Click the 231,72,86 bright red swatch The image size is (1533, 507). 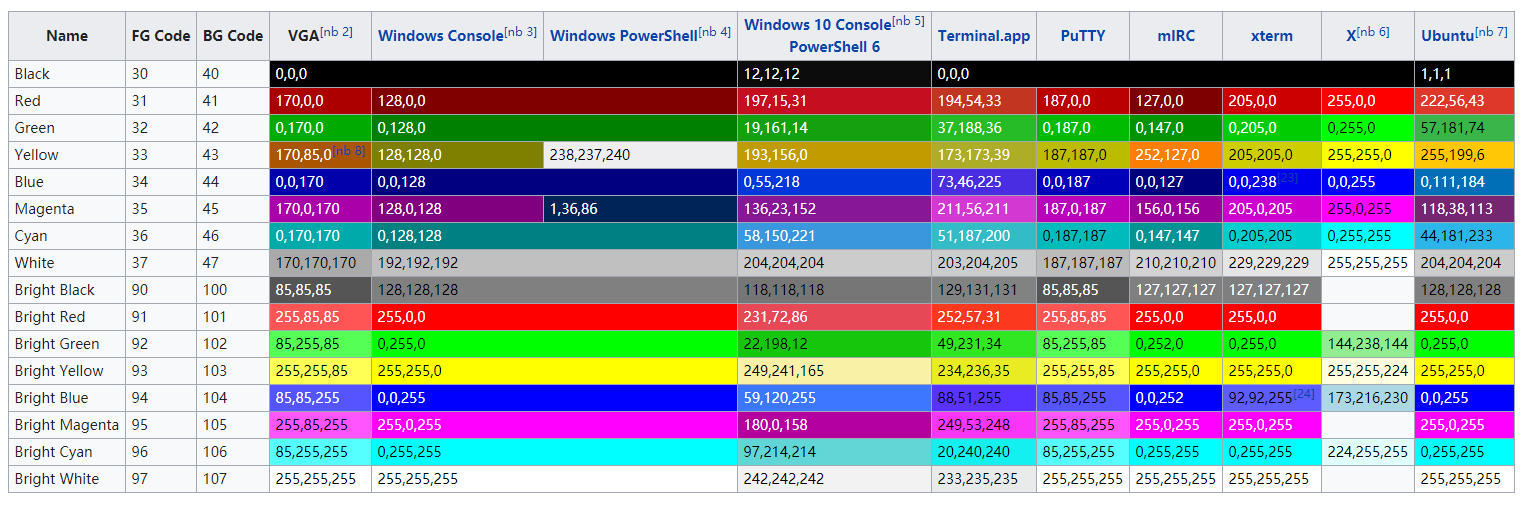point(834,317)
